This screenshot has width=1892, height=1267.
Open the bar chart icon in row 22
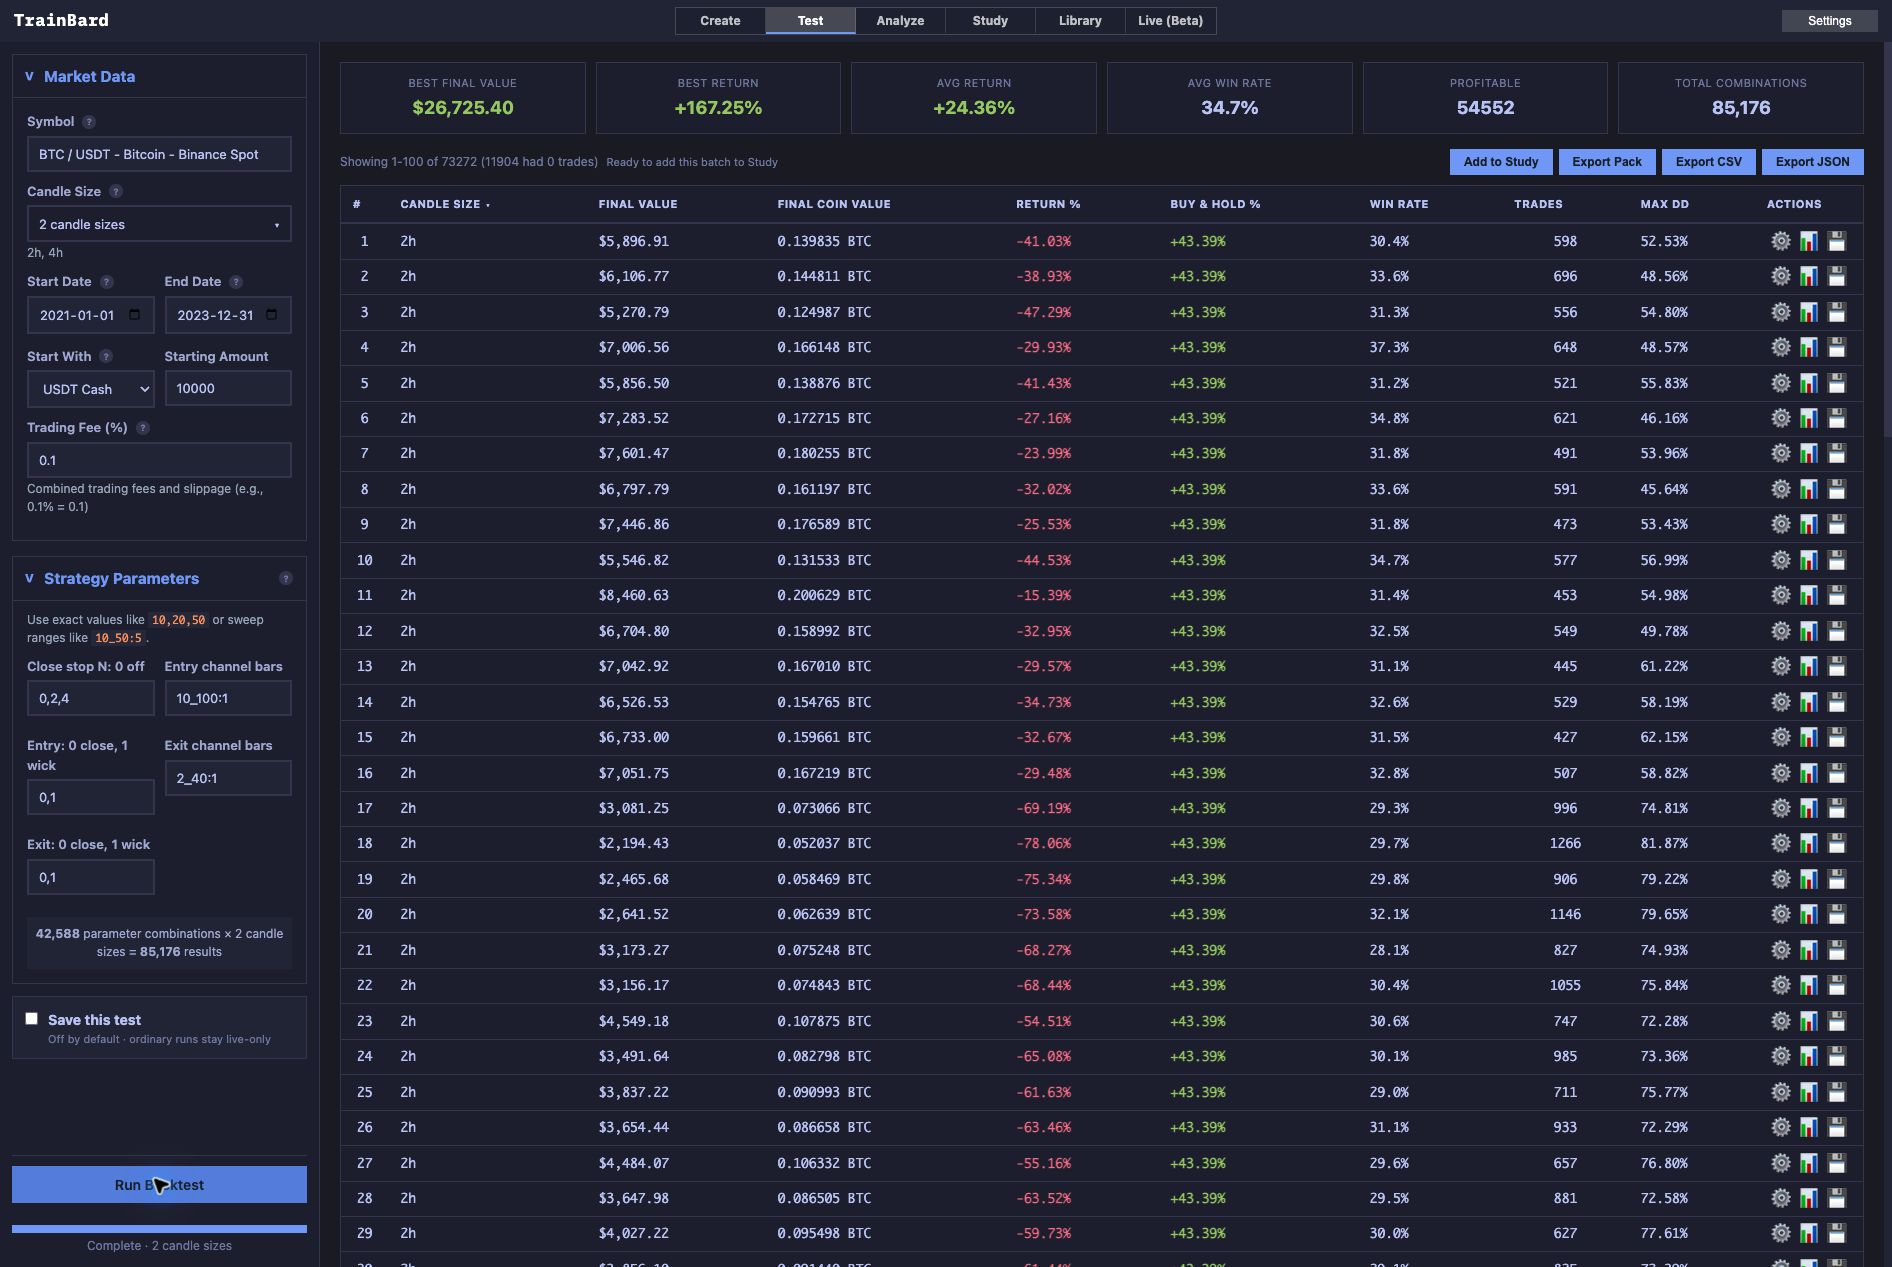point(1808,986)
